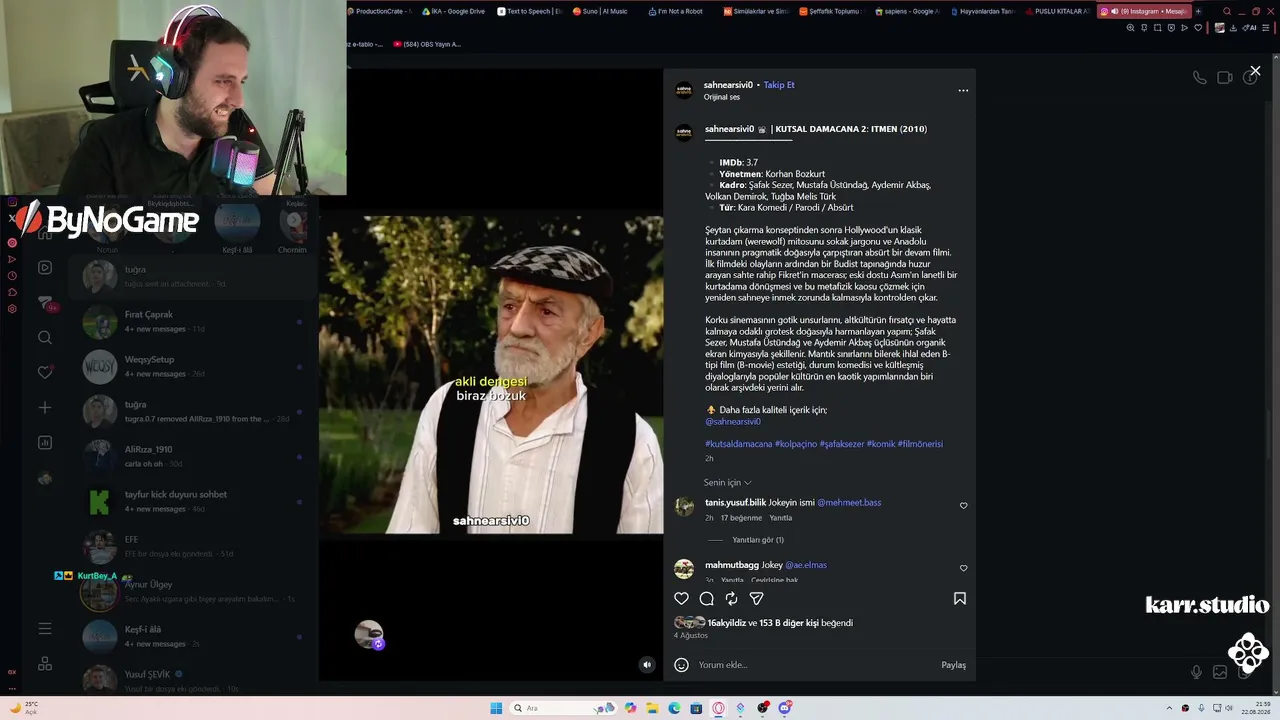
Task: Open sahnearsivi0 profile from post header
Action: coord(728,85)
